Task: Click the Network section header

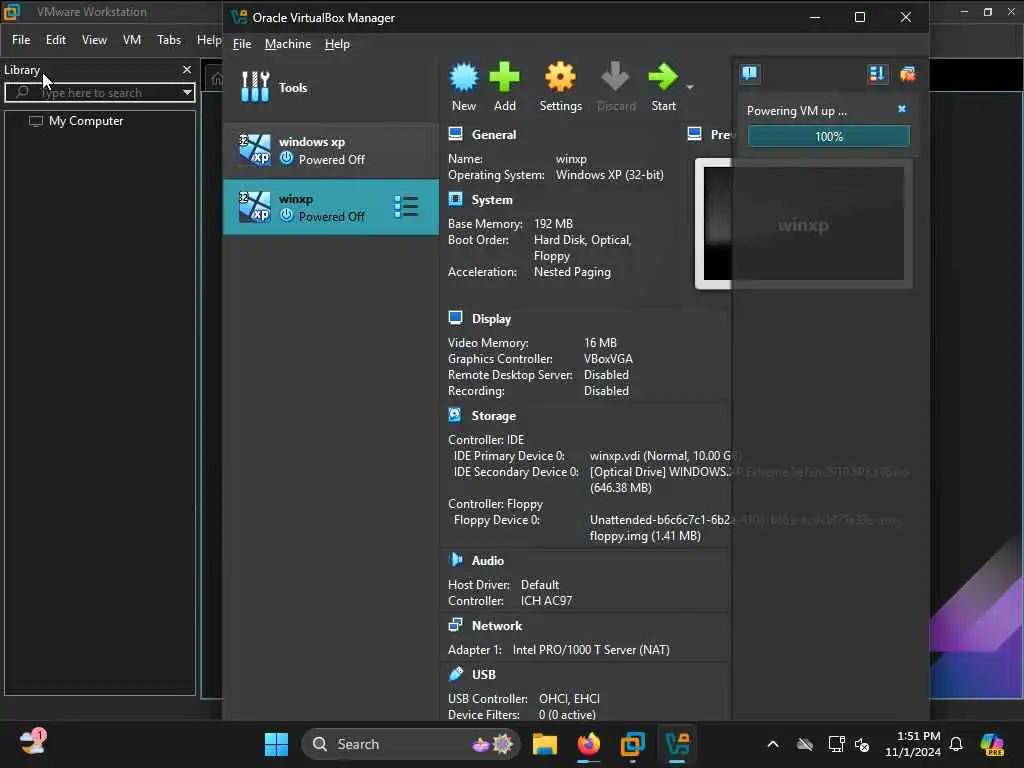Action: tap(496, 626)
